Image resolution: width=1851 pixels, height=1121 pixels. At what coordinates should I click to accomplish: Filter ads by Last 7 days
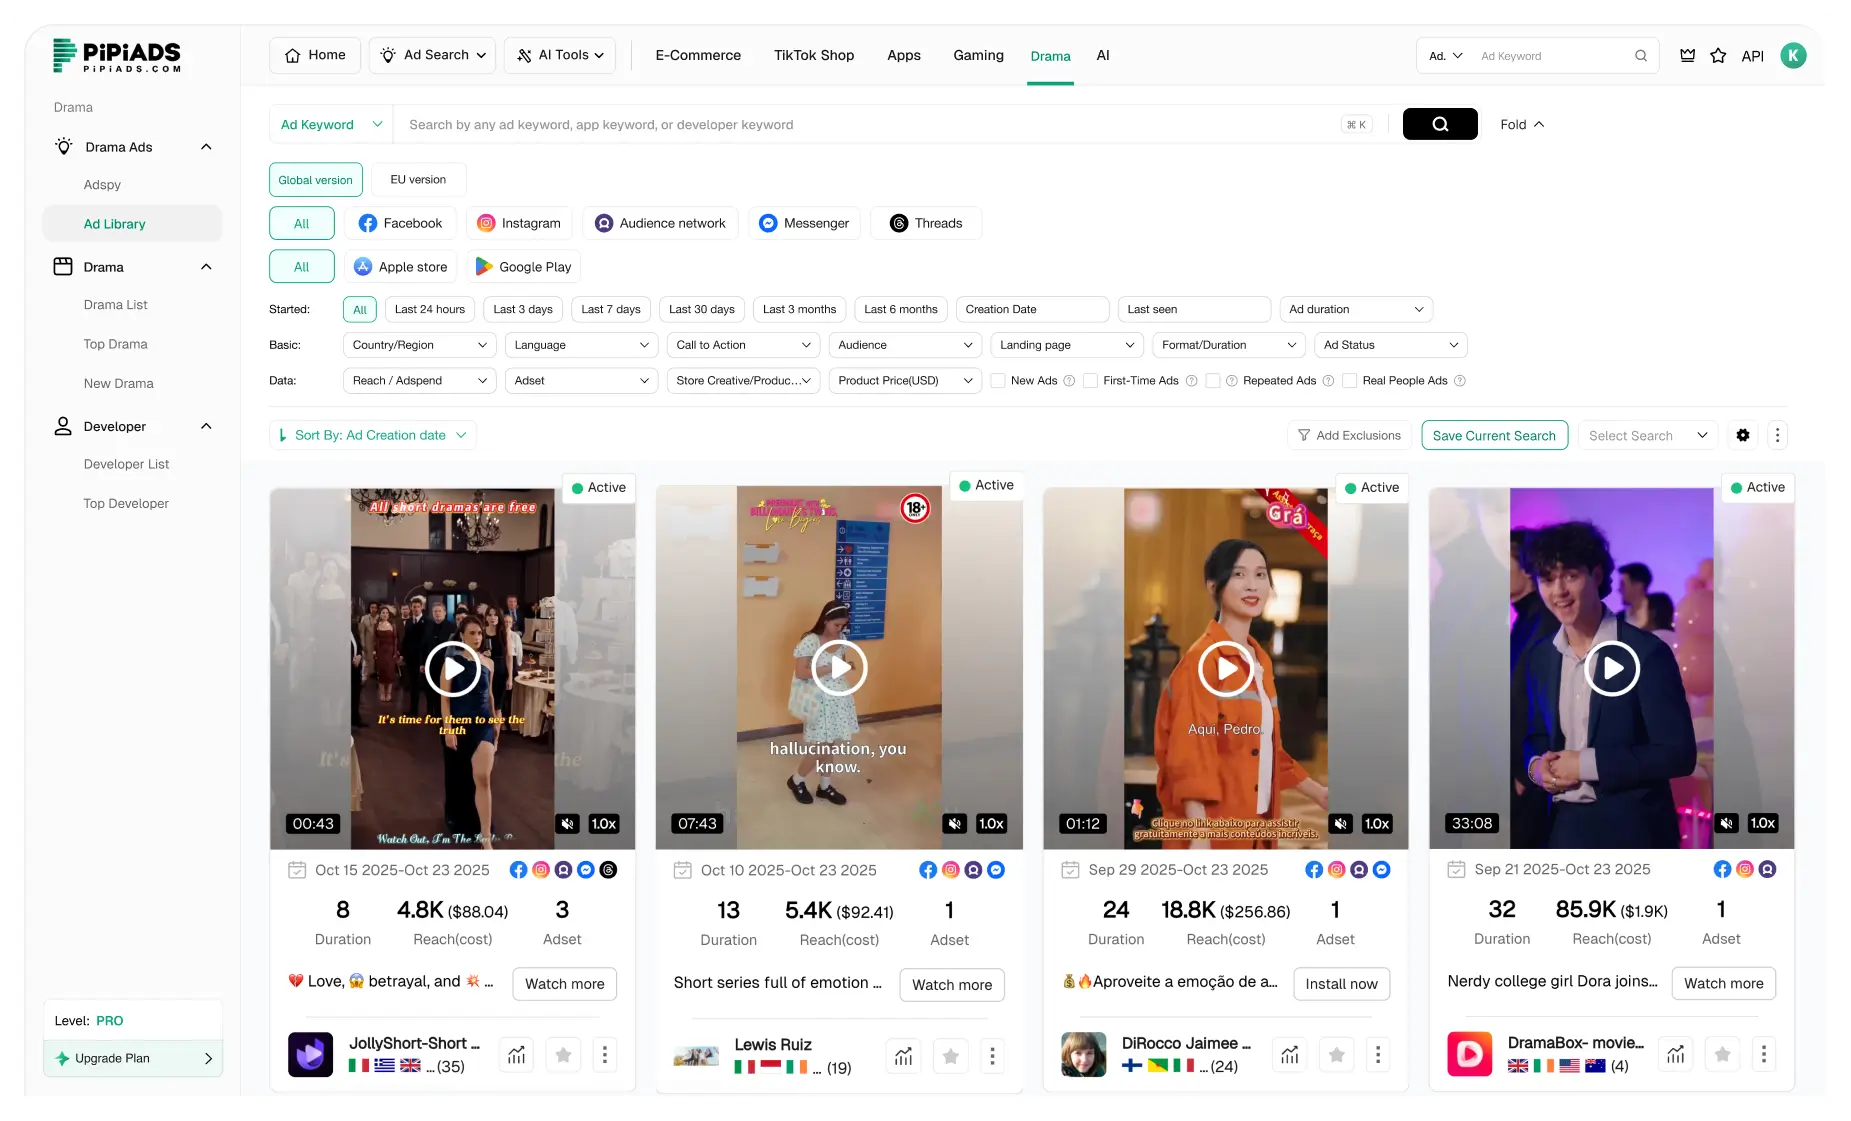pyautogui.click(x=610, y=310)
